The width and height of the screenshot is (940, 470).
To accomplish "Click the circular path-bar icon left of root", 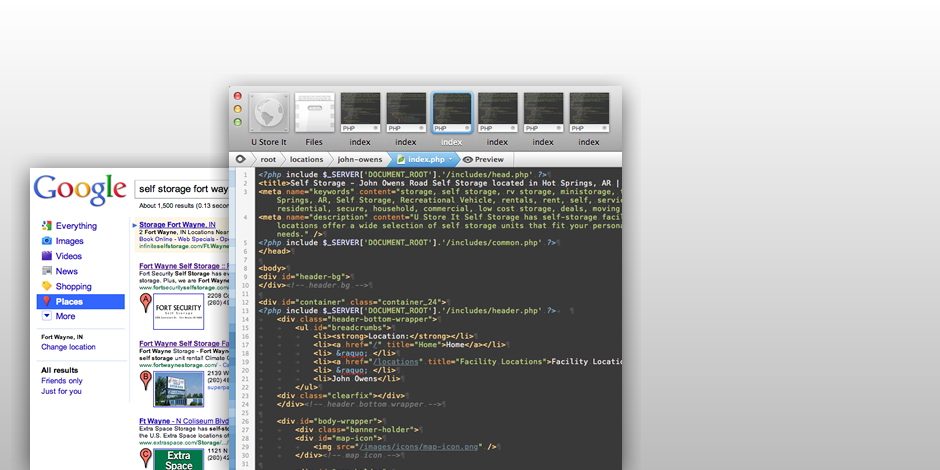I will pos(240,159).
